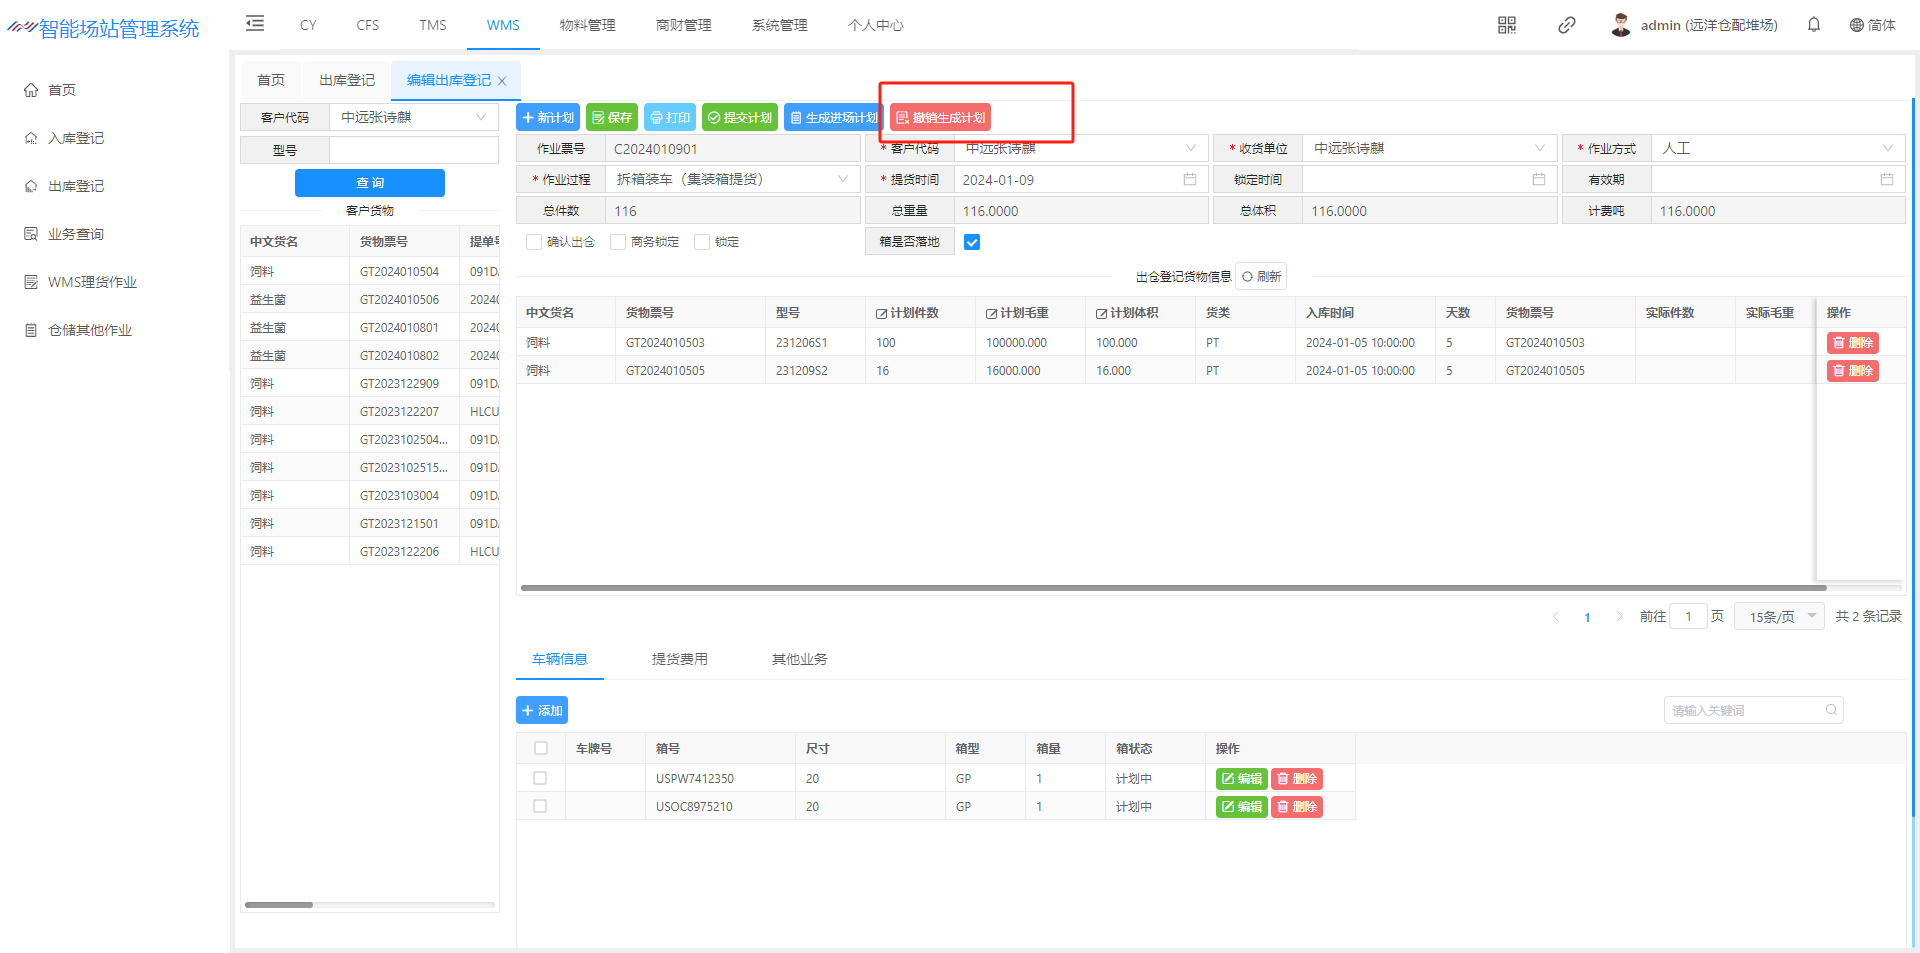Image resolution: width=1920 pixels, height=953 pixels.
Task: Click the QR code icon in header
Action: pyautogui.click(x=1506, y=25)
